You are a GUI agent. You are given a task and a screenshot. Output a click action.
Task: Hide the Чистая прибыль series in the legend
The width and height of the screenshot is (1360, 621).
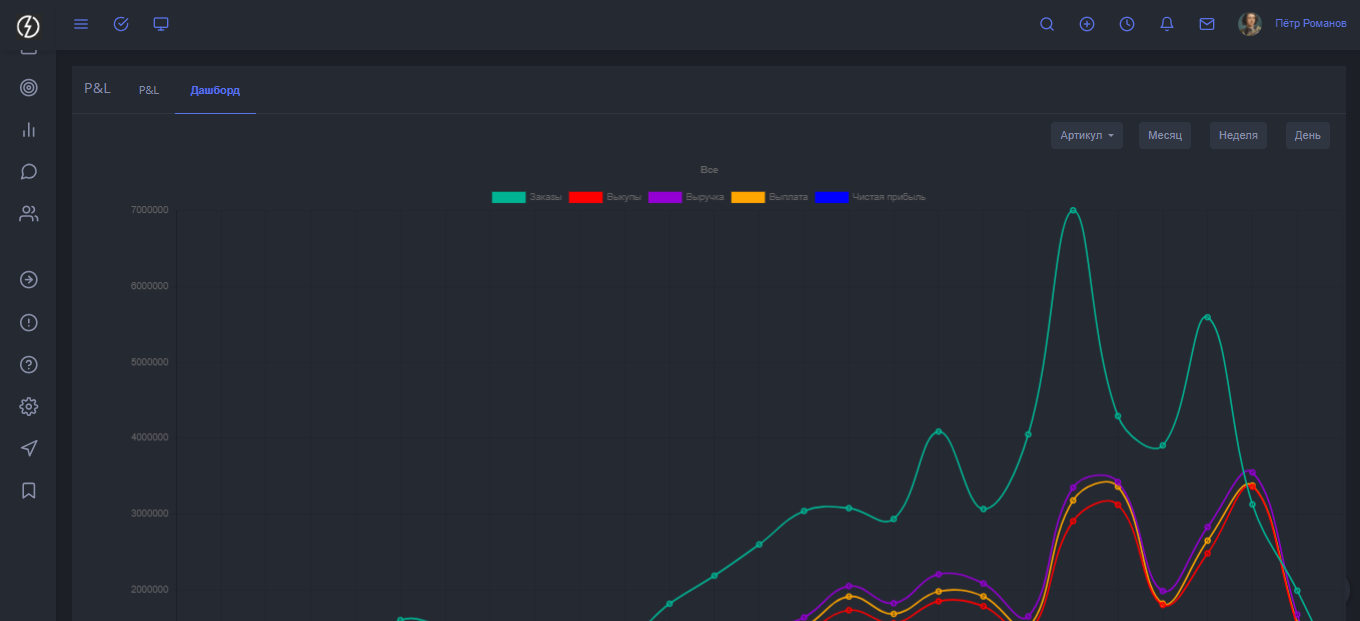[871, 197]
